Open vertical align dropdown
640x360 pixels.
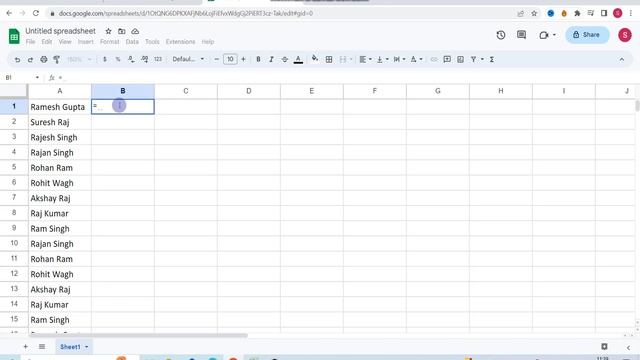point(382,60)
